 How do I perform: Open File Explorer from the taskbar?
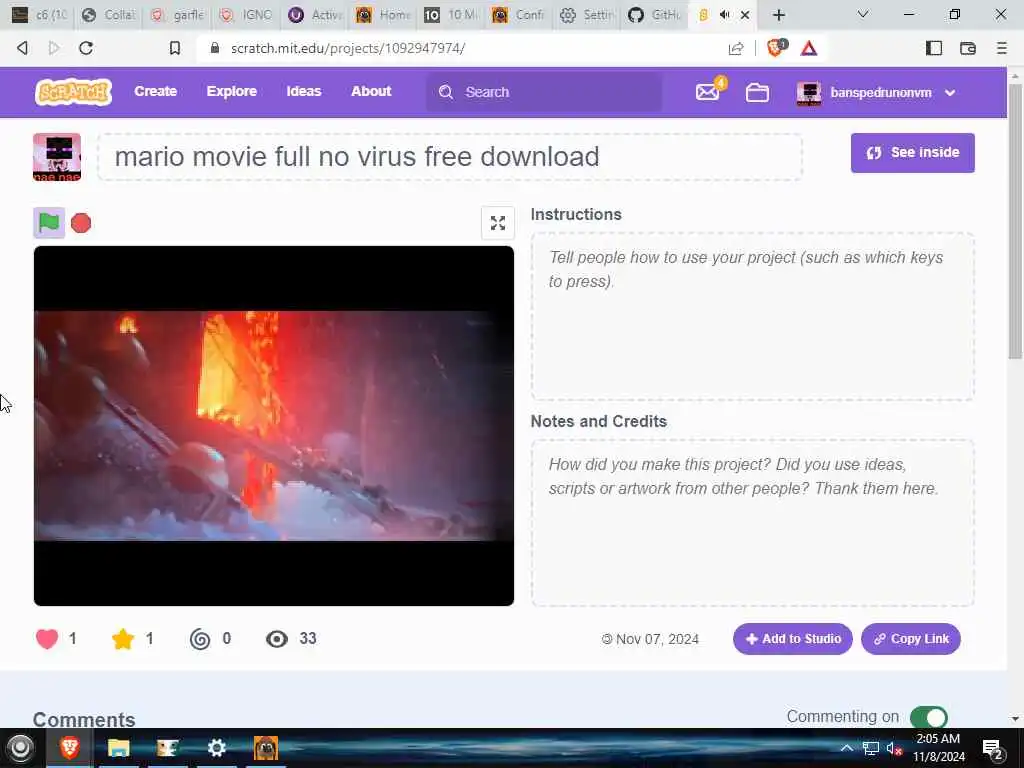point(118,748)
